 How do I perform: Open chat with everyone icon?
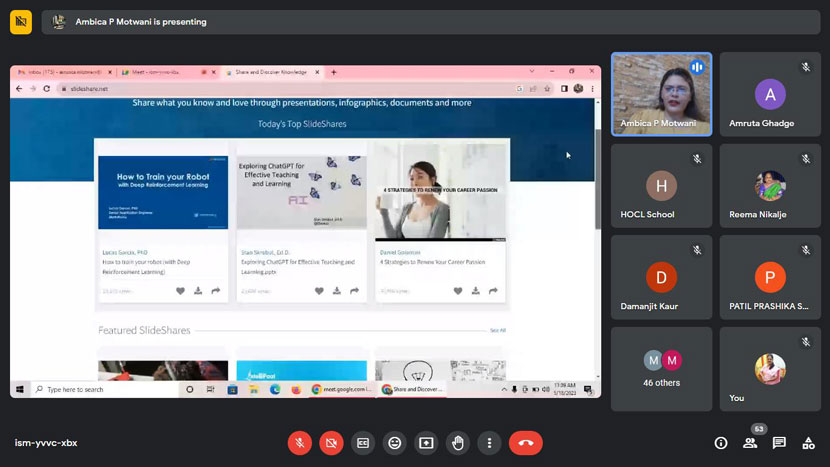779,443
